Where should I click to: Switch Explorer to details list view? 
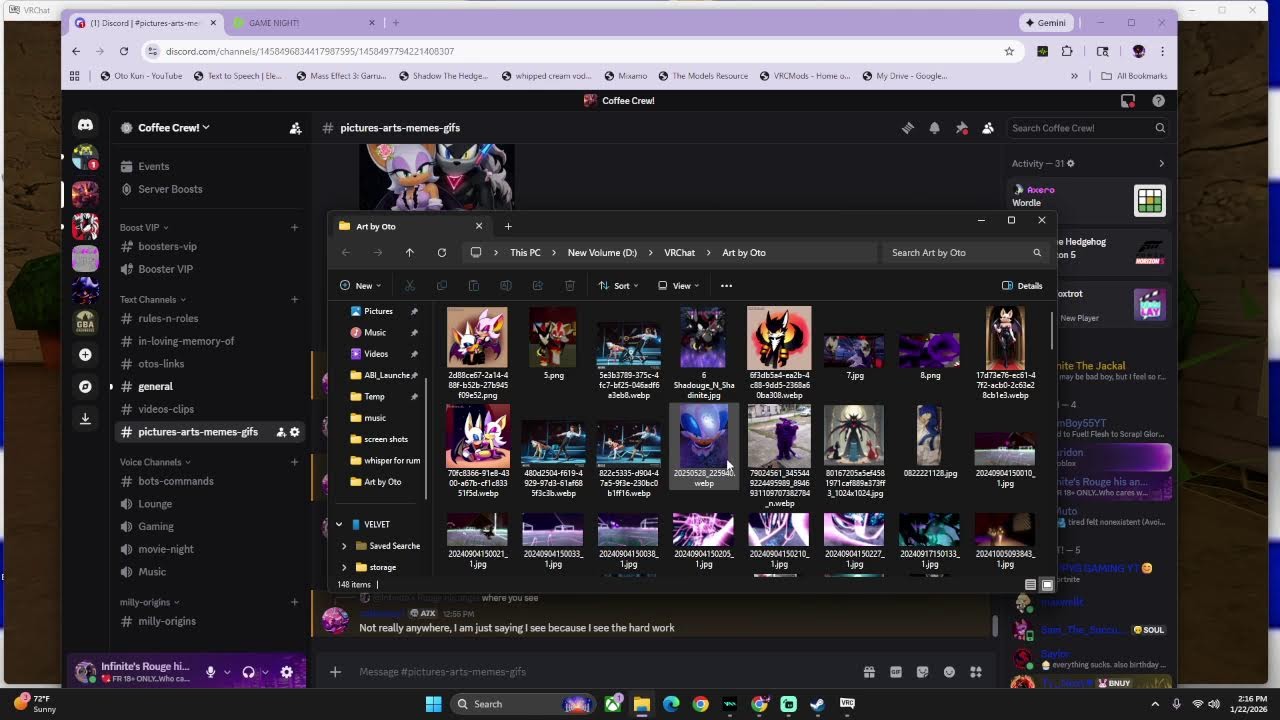(x=1031, y=584)
